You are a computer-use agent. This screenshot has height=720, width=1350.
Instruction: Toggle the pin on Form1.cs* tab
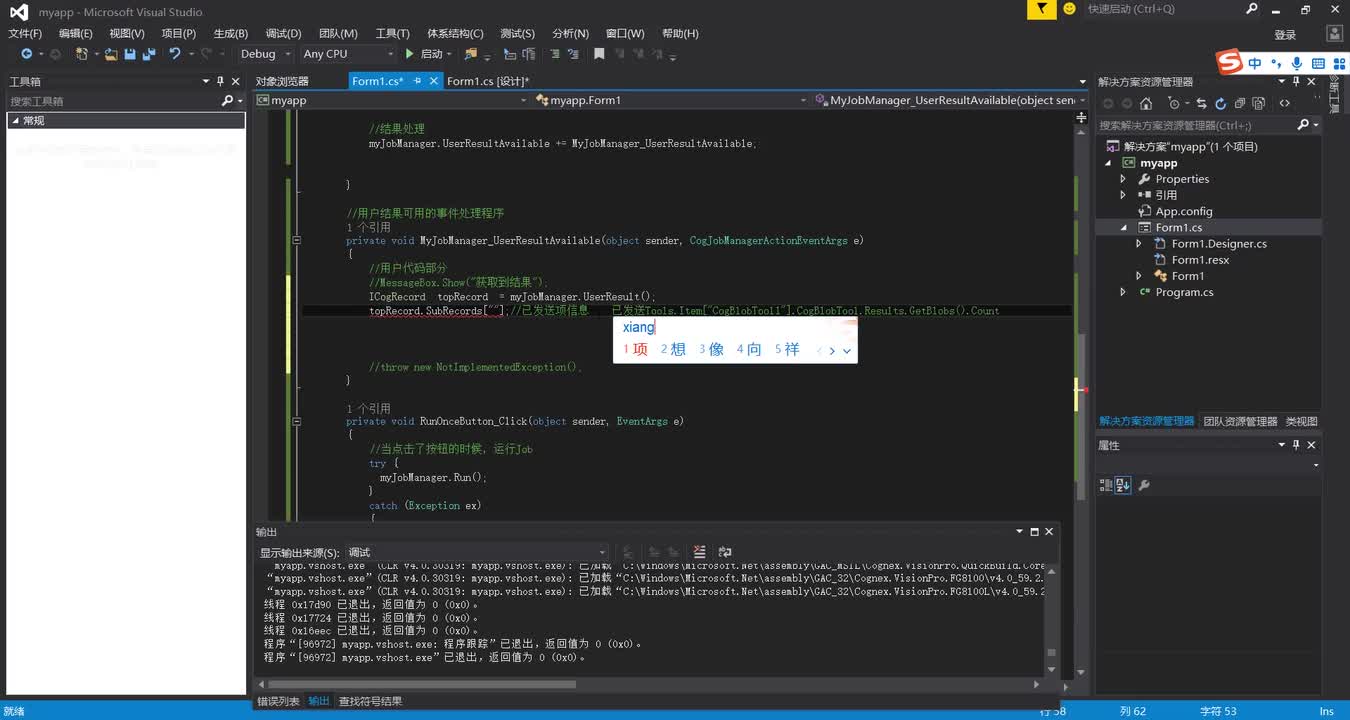pyautogui.click(x=418, y=81)
